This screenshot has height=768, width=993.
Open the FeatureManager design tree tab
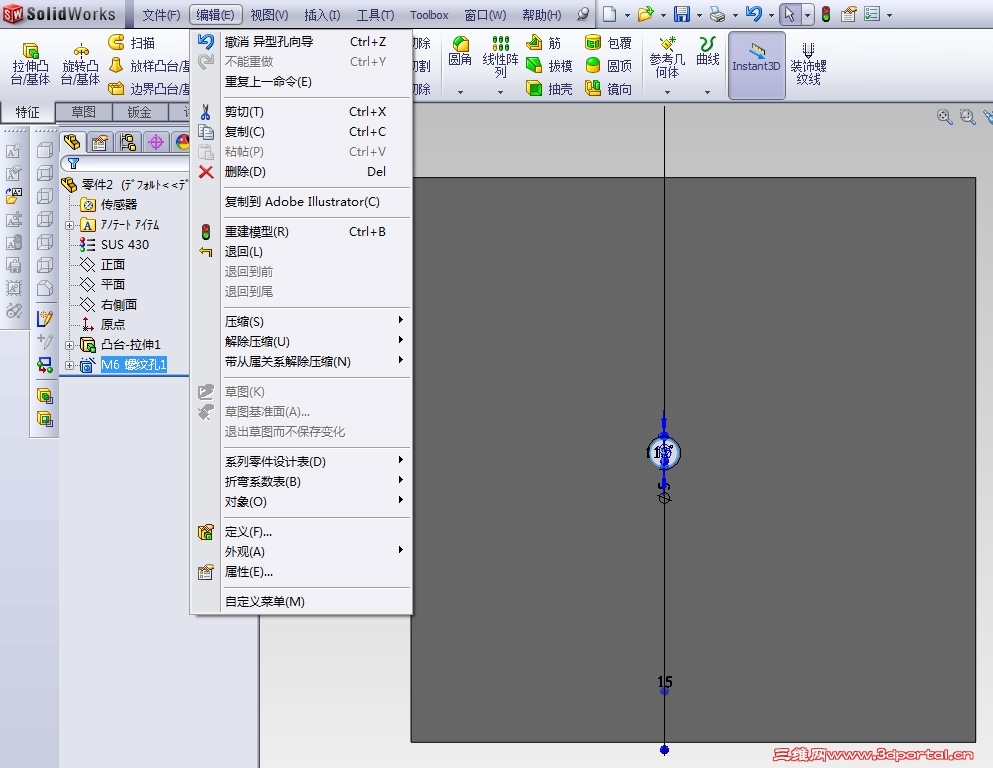click(72, 142)
